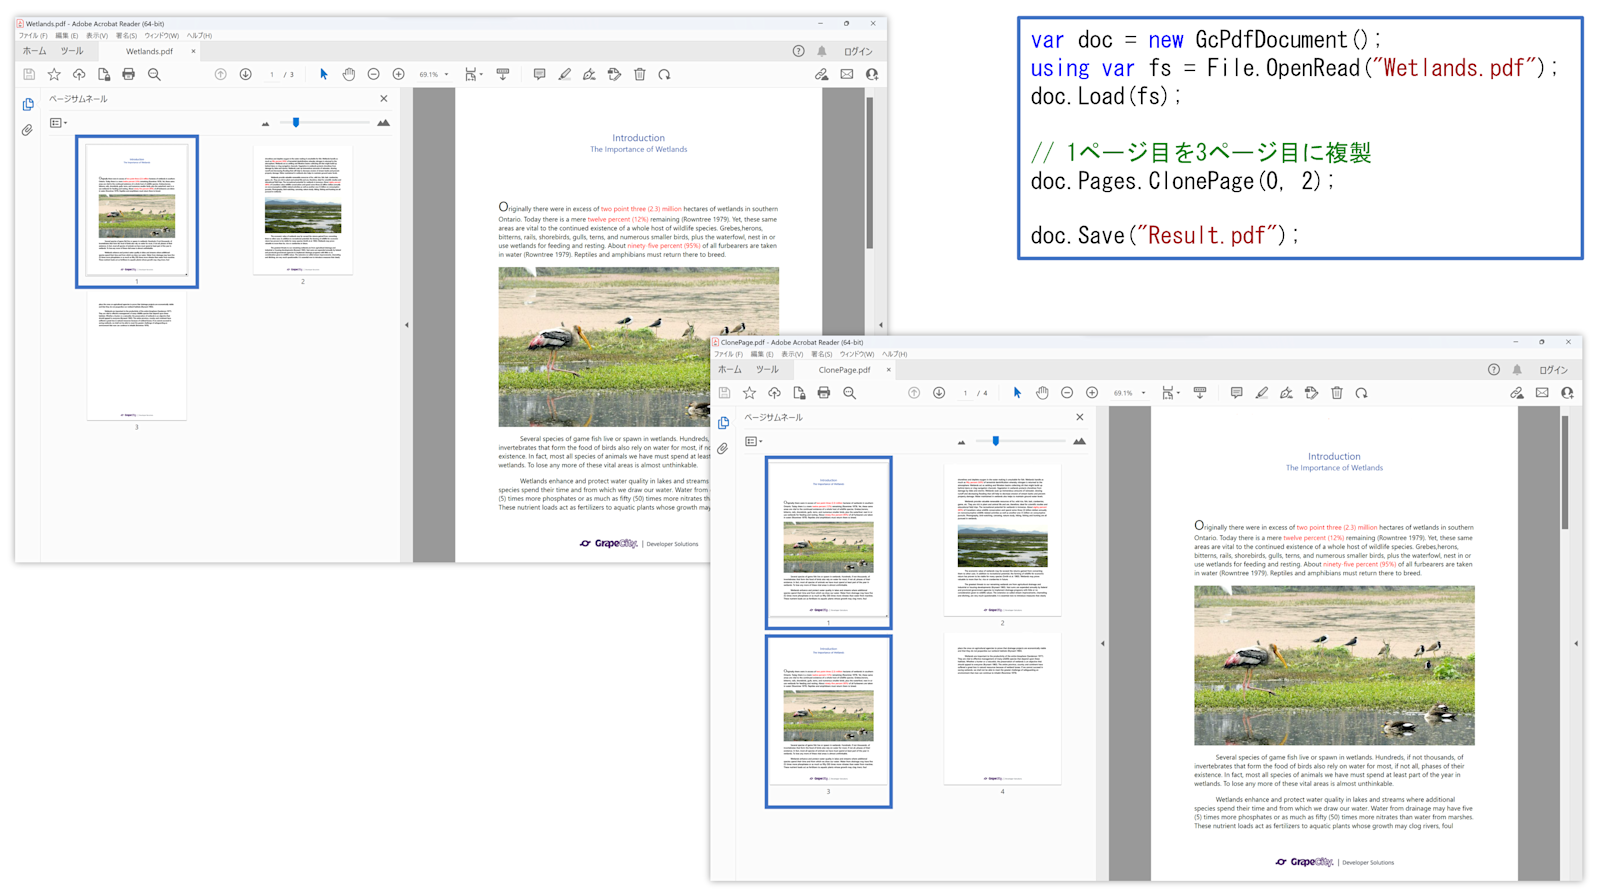Switch to the ツール tab in ClonePage.pdf window
This screenshot has width=1600, height=896.
[x=767, y=370]
